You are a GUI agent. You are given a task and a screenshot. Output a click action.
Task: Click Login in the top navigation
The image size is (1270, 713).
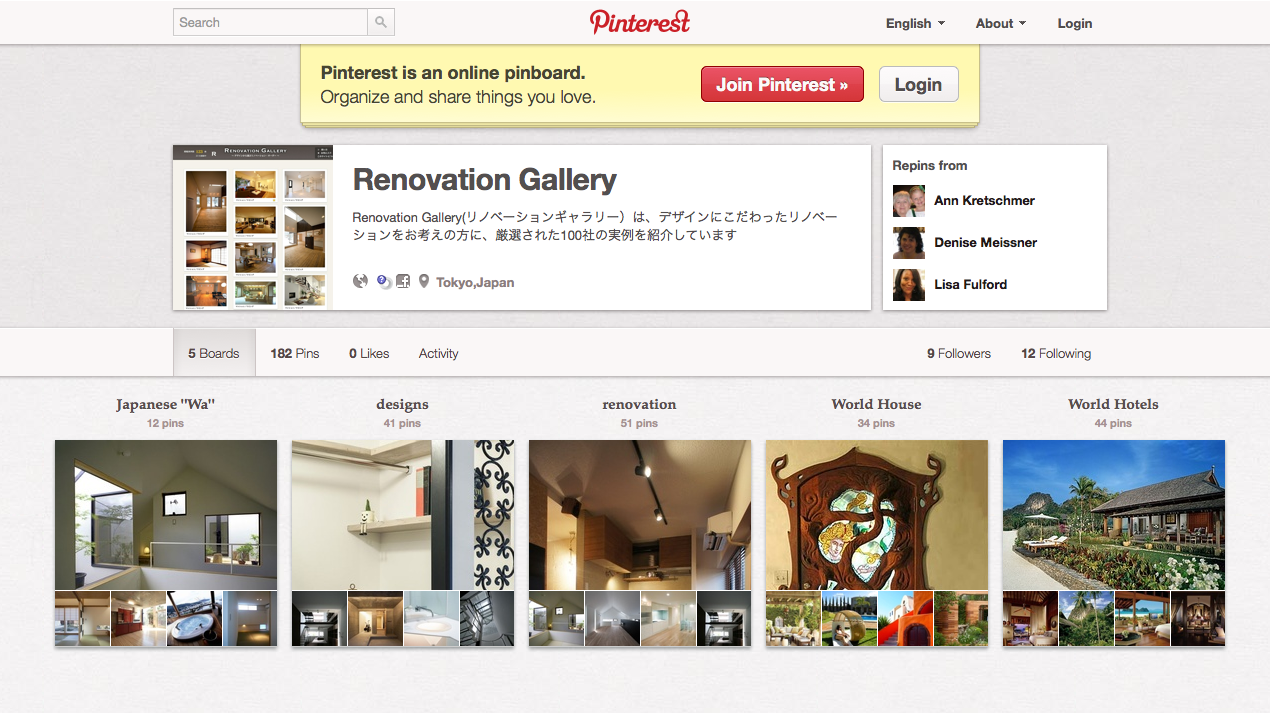point(1075,23)
